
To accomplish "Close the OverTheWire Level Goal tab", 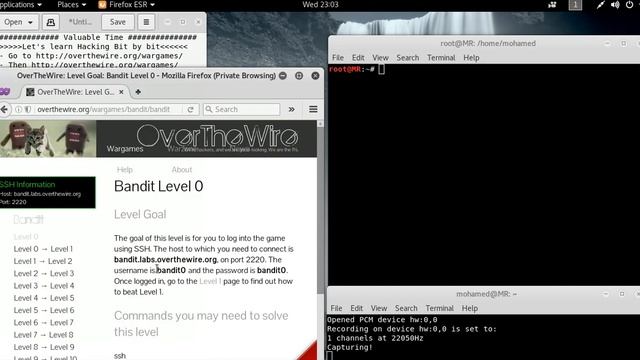I will 121,92.
